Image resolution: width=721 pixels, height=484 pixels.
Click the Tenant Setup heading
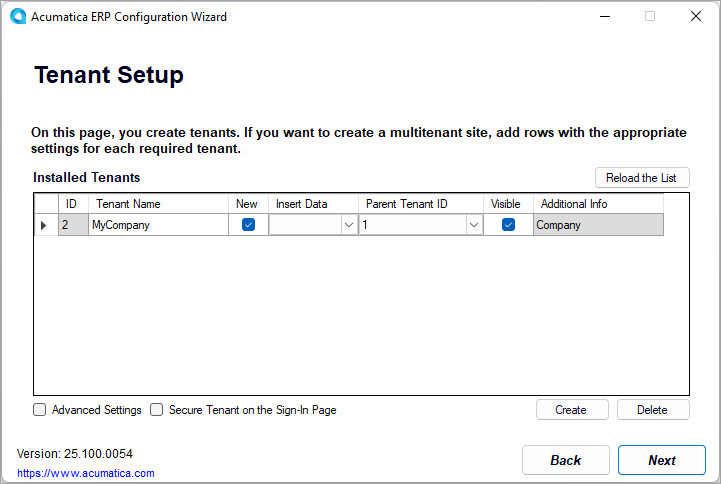(109, 75)
